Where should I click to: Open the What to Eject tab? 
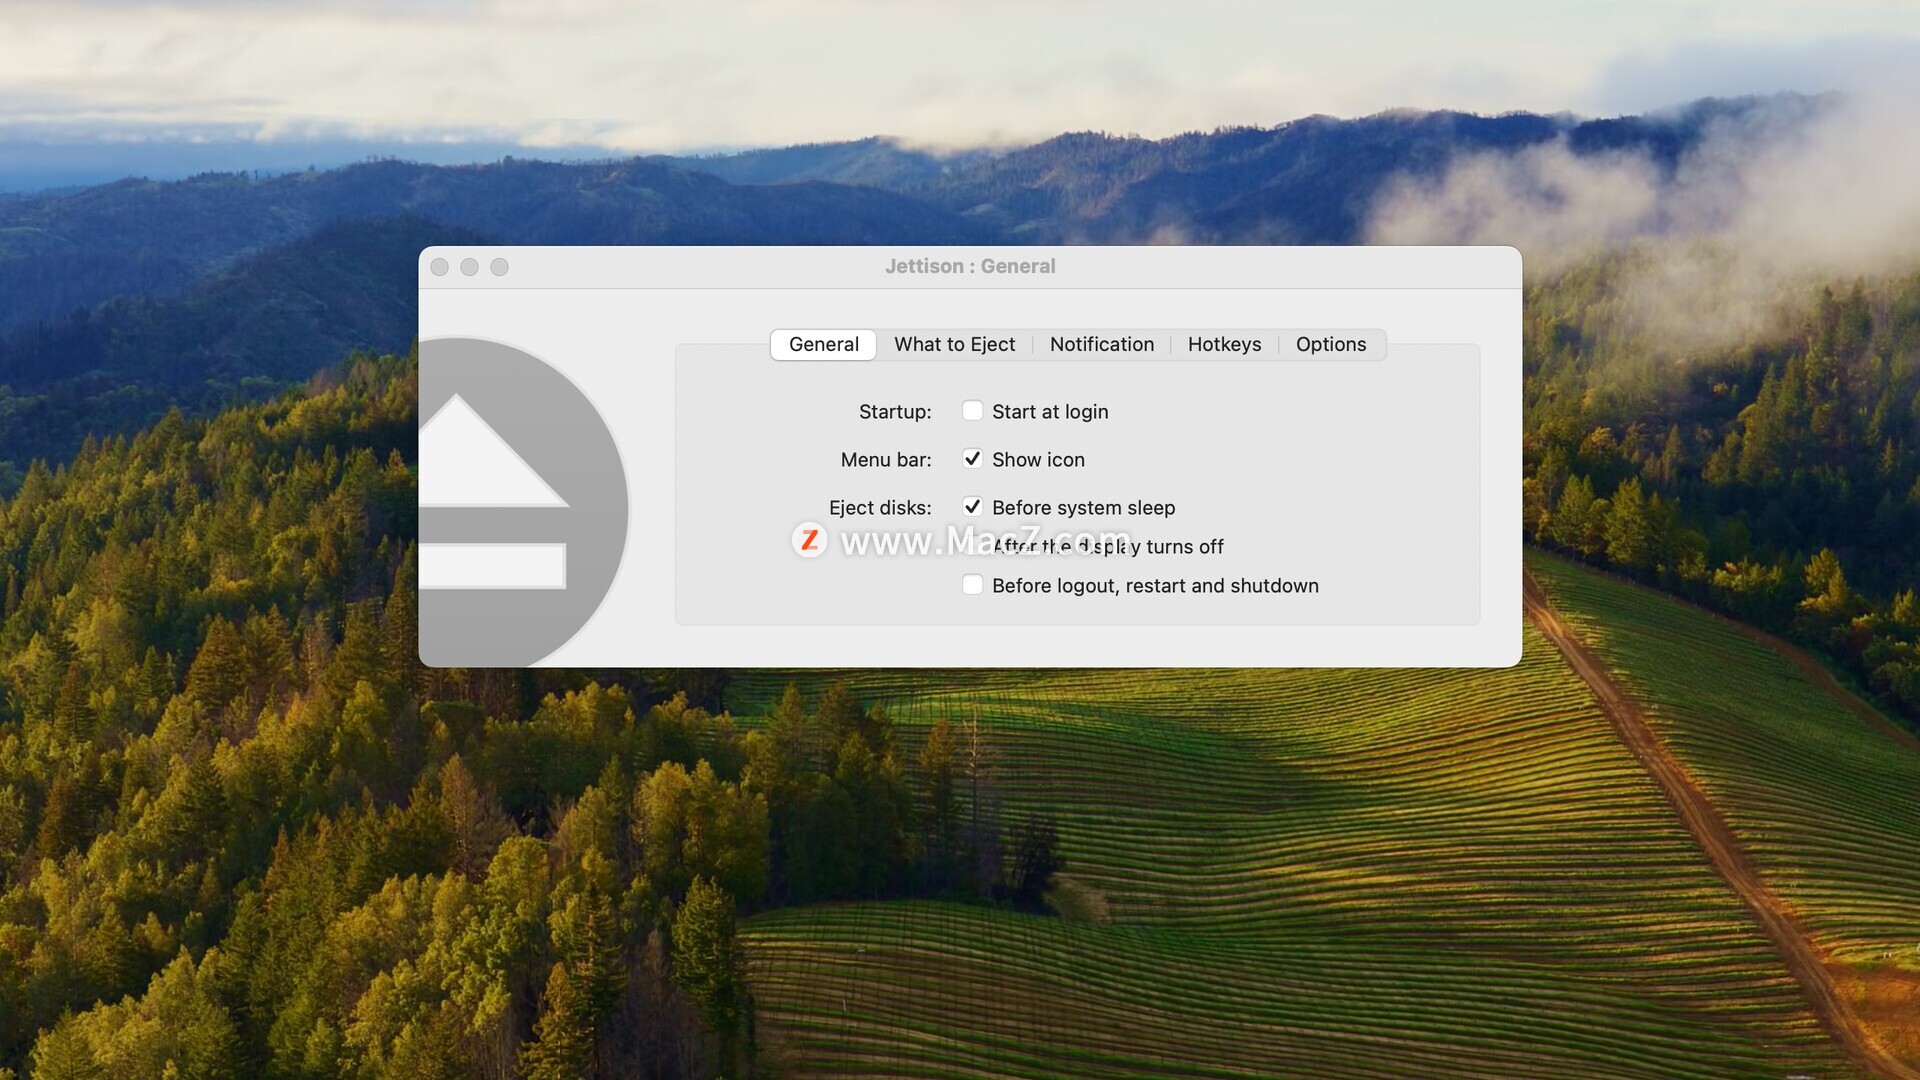954,344
